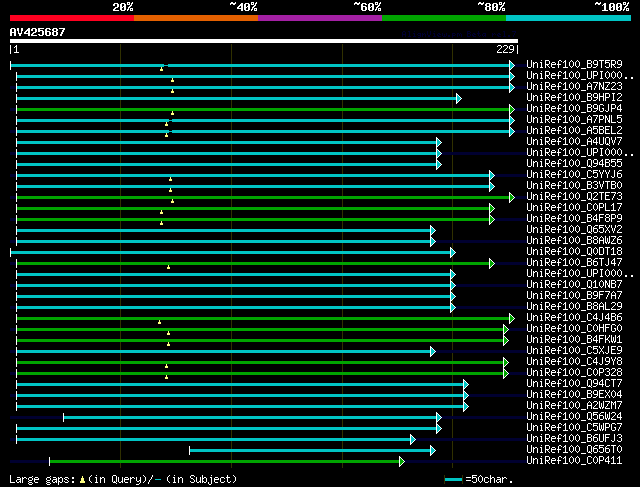Click the UniRef100_Q0DT18 text
Image resolution: width=640 pixels, height=487 pixels.
pyautogui.click(x=574, y=251)
